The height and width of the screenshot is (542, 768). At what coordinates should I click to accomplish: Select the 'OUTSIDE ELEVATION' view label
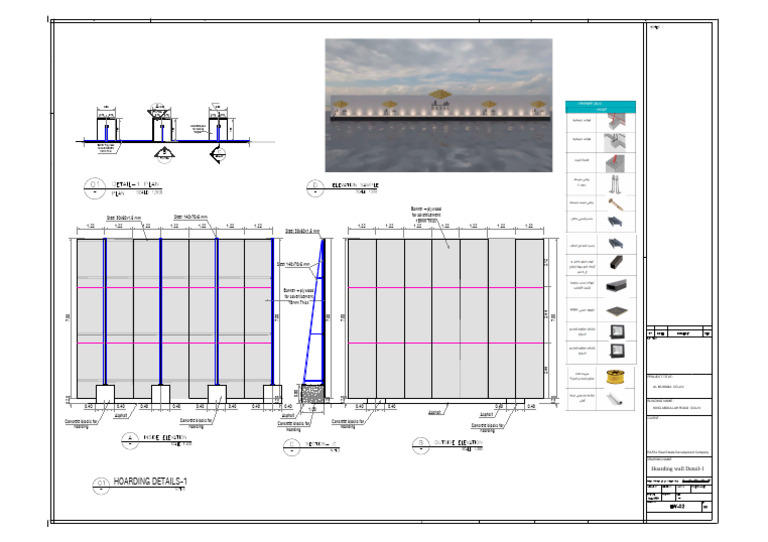458,442
